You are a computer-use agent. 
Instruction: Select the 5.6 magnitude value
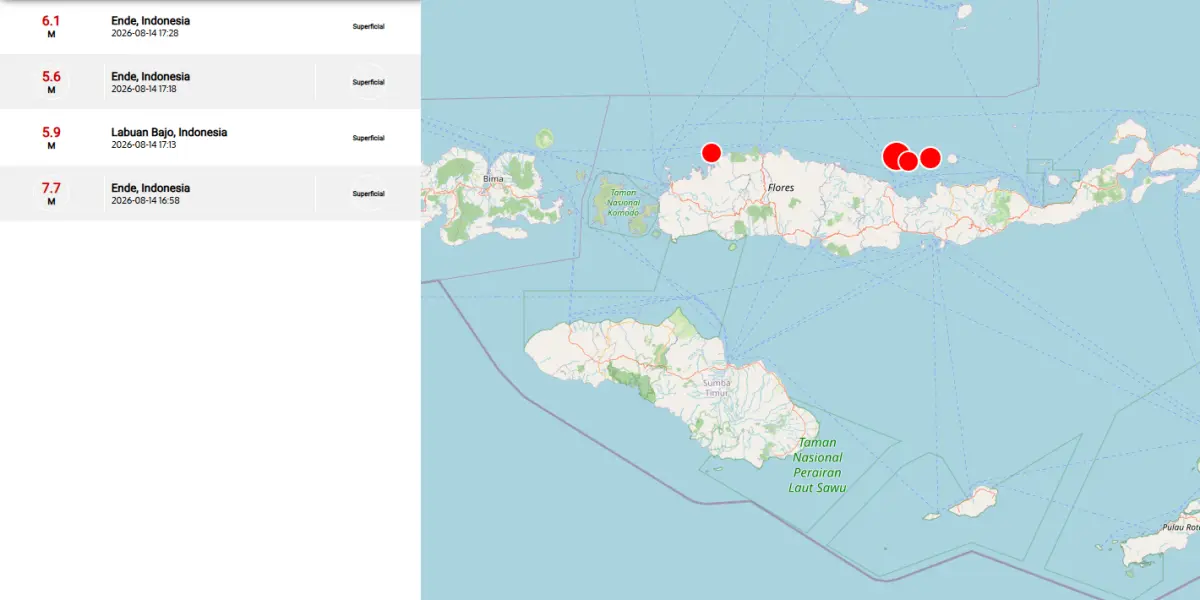(x=51, y=76)
